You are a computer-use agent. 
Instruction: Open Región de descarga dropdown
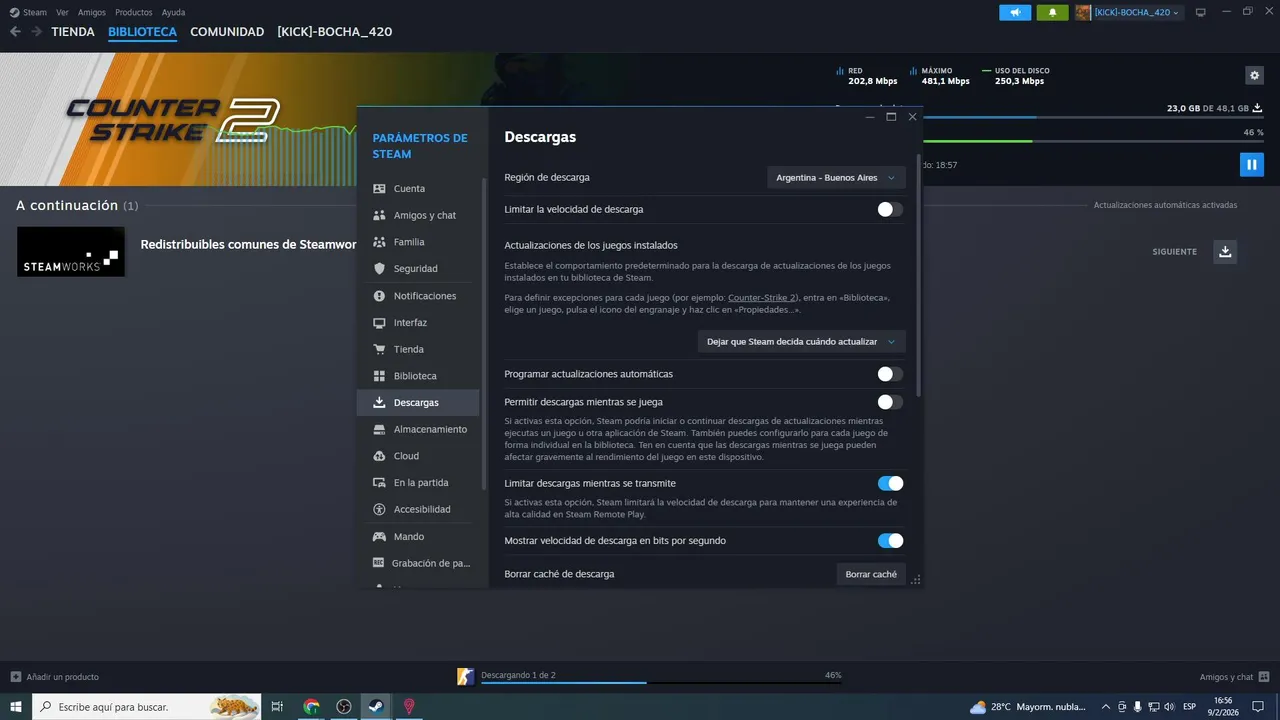tap(836, 177)
